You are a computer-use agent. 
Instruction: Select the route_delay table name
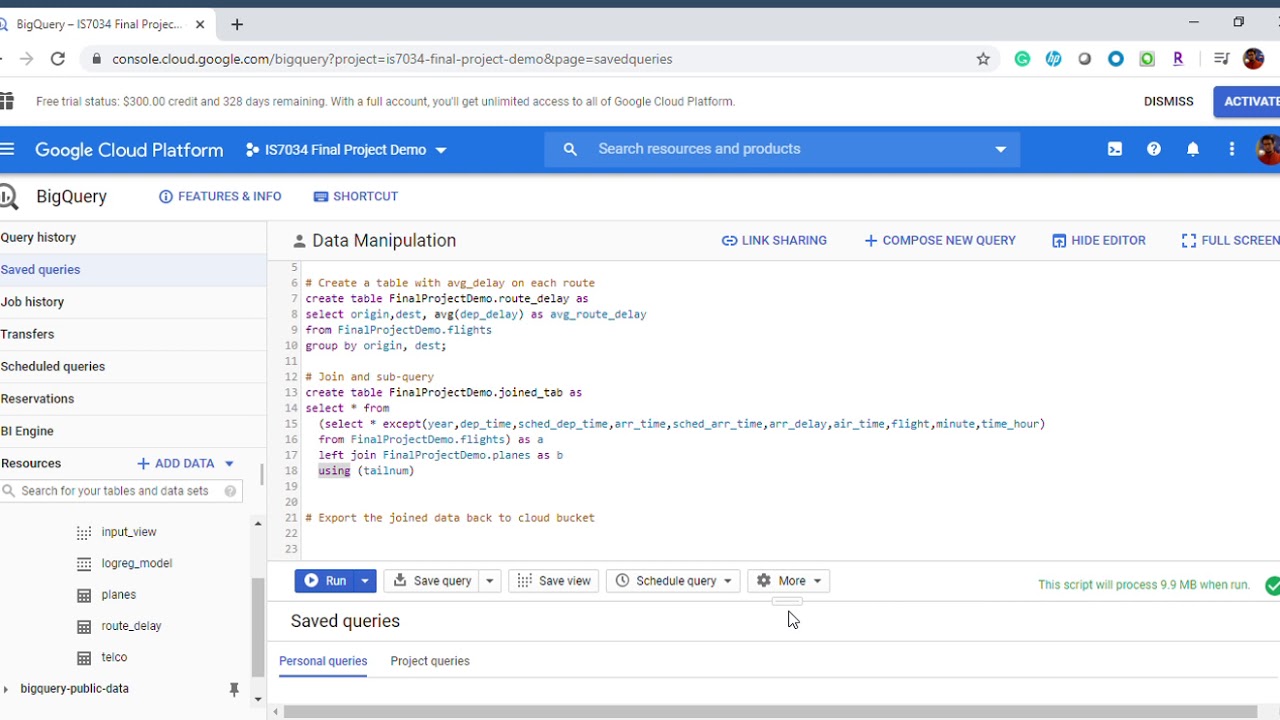(131, 626)
